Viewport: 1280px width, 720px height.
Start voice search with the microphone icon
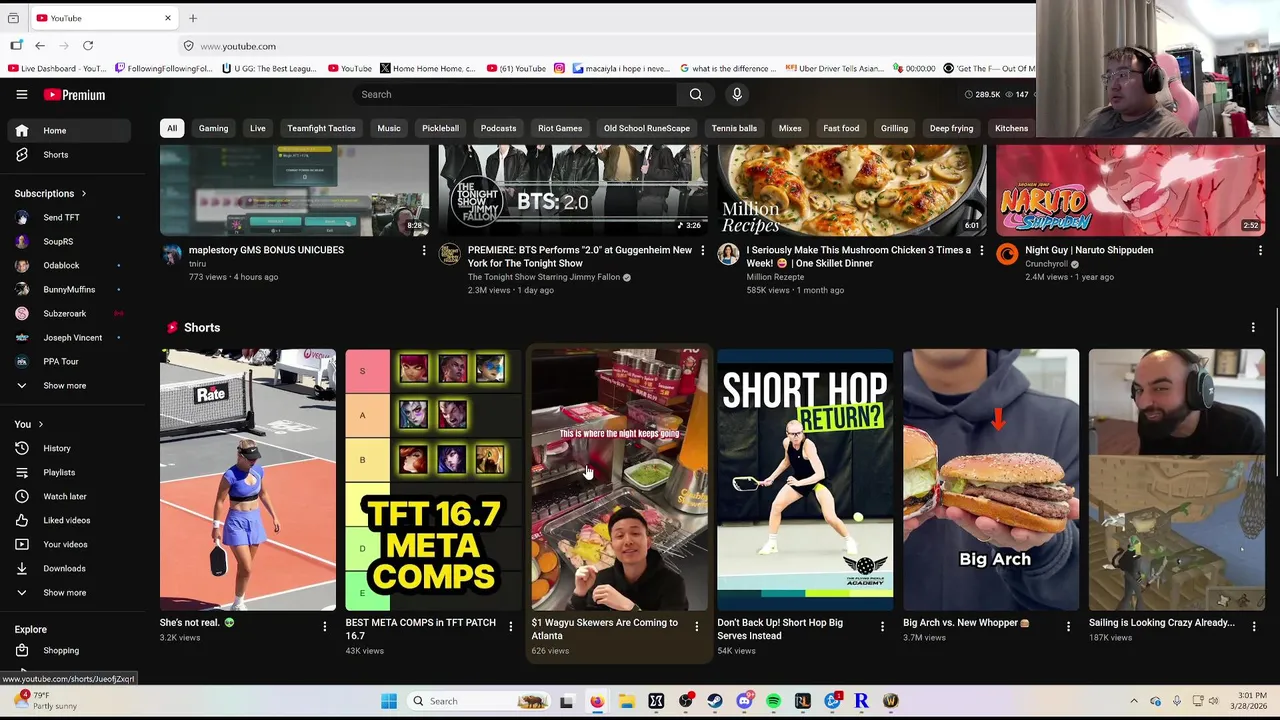pos(737,94)
